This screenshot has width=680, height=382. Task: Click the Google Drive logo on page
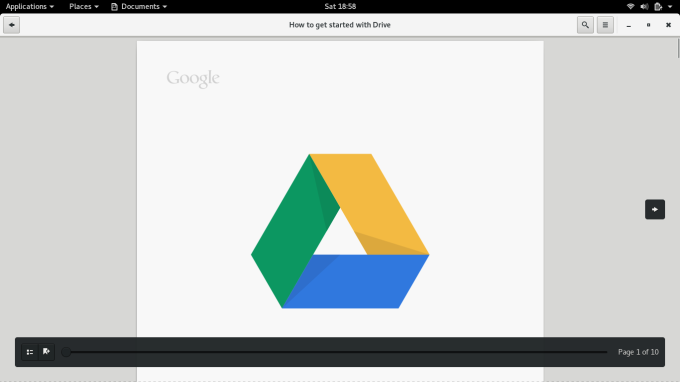coord(340,231)
